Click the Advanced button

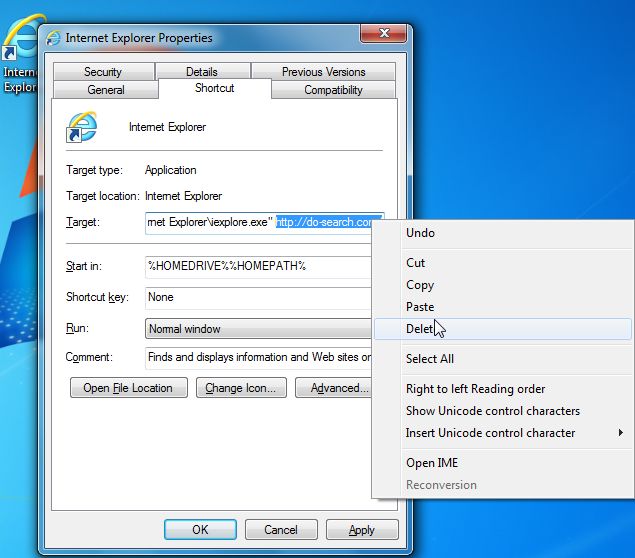click(x=334, y=388)
